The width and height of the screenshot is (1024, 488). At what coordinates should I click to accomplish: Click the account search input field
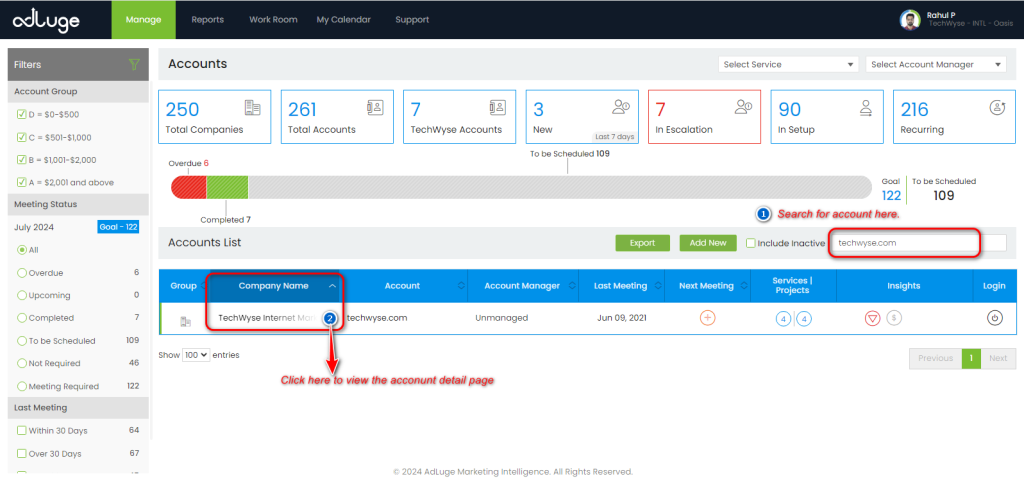pos(905,243)
